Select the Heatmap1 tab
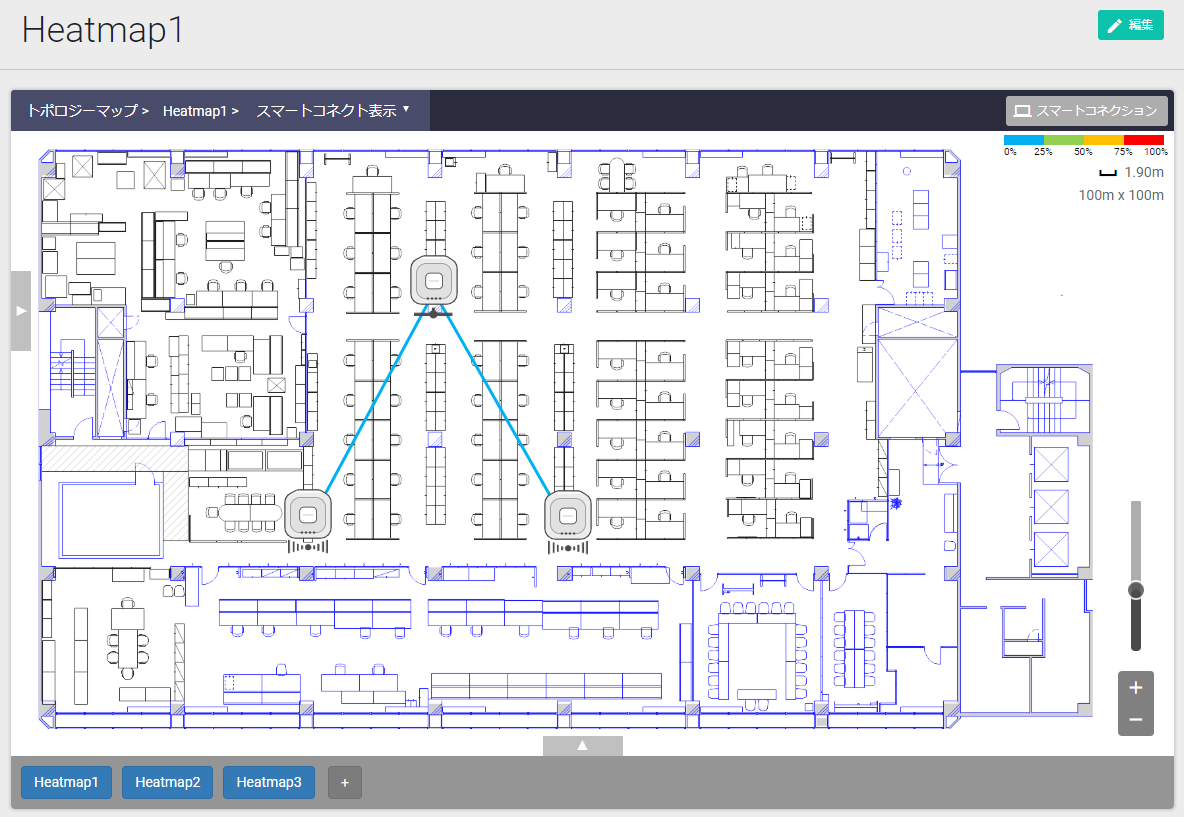This screenshot has width=1184, height=817. point(66,782)
